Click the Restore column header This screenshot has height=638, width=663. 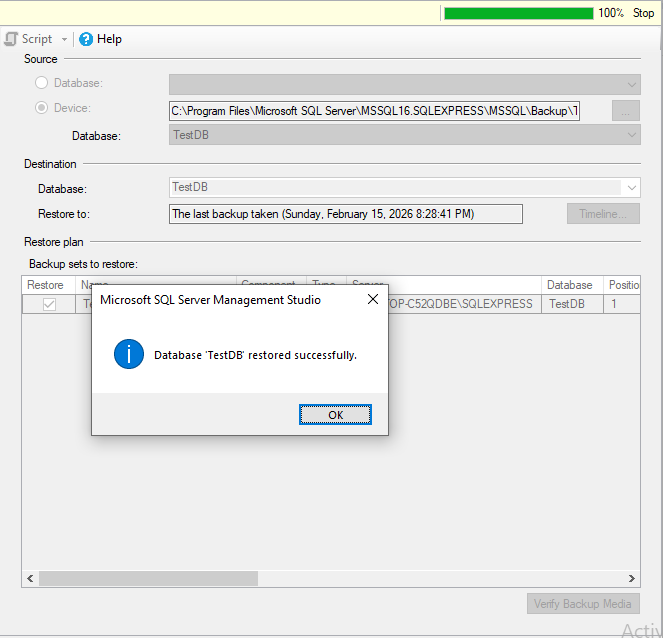[x=48, y=285]
